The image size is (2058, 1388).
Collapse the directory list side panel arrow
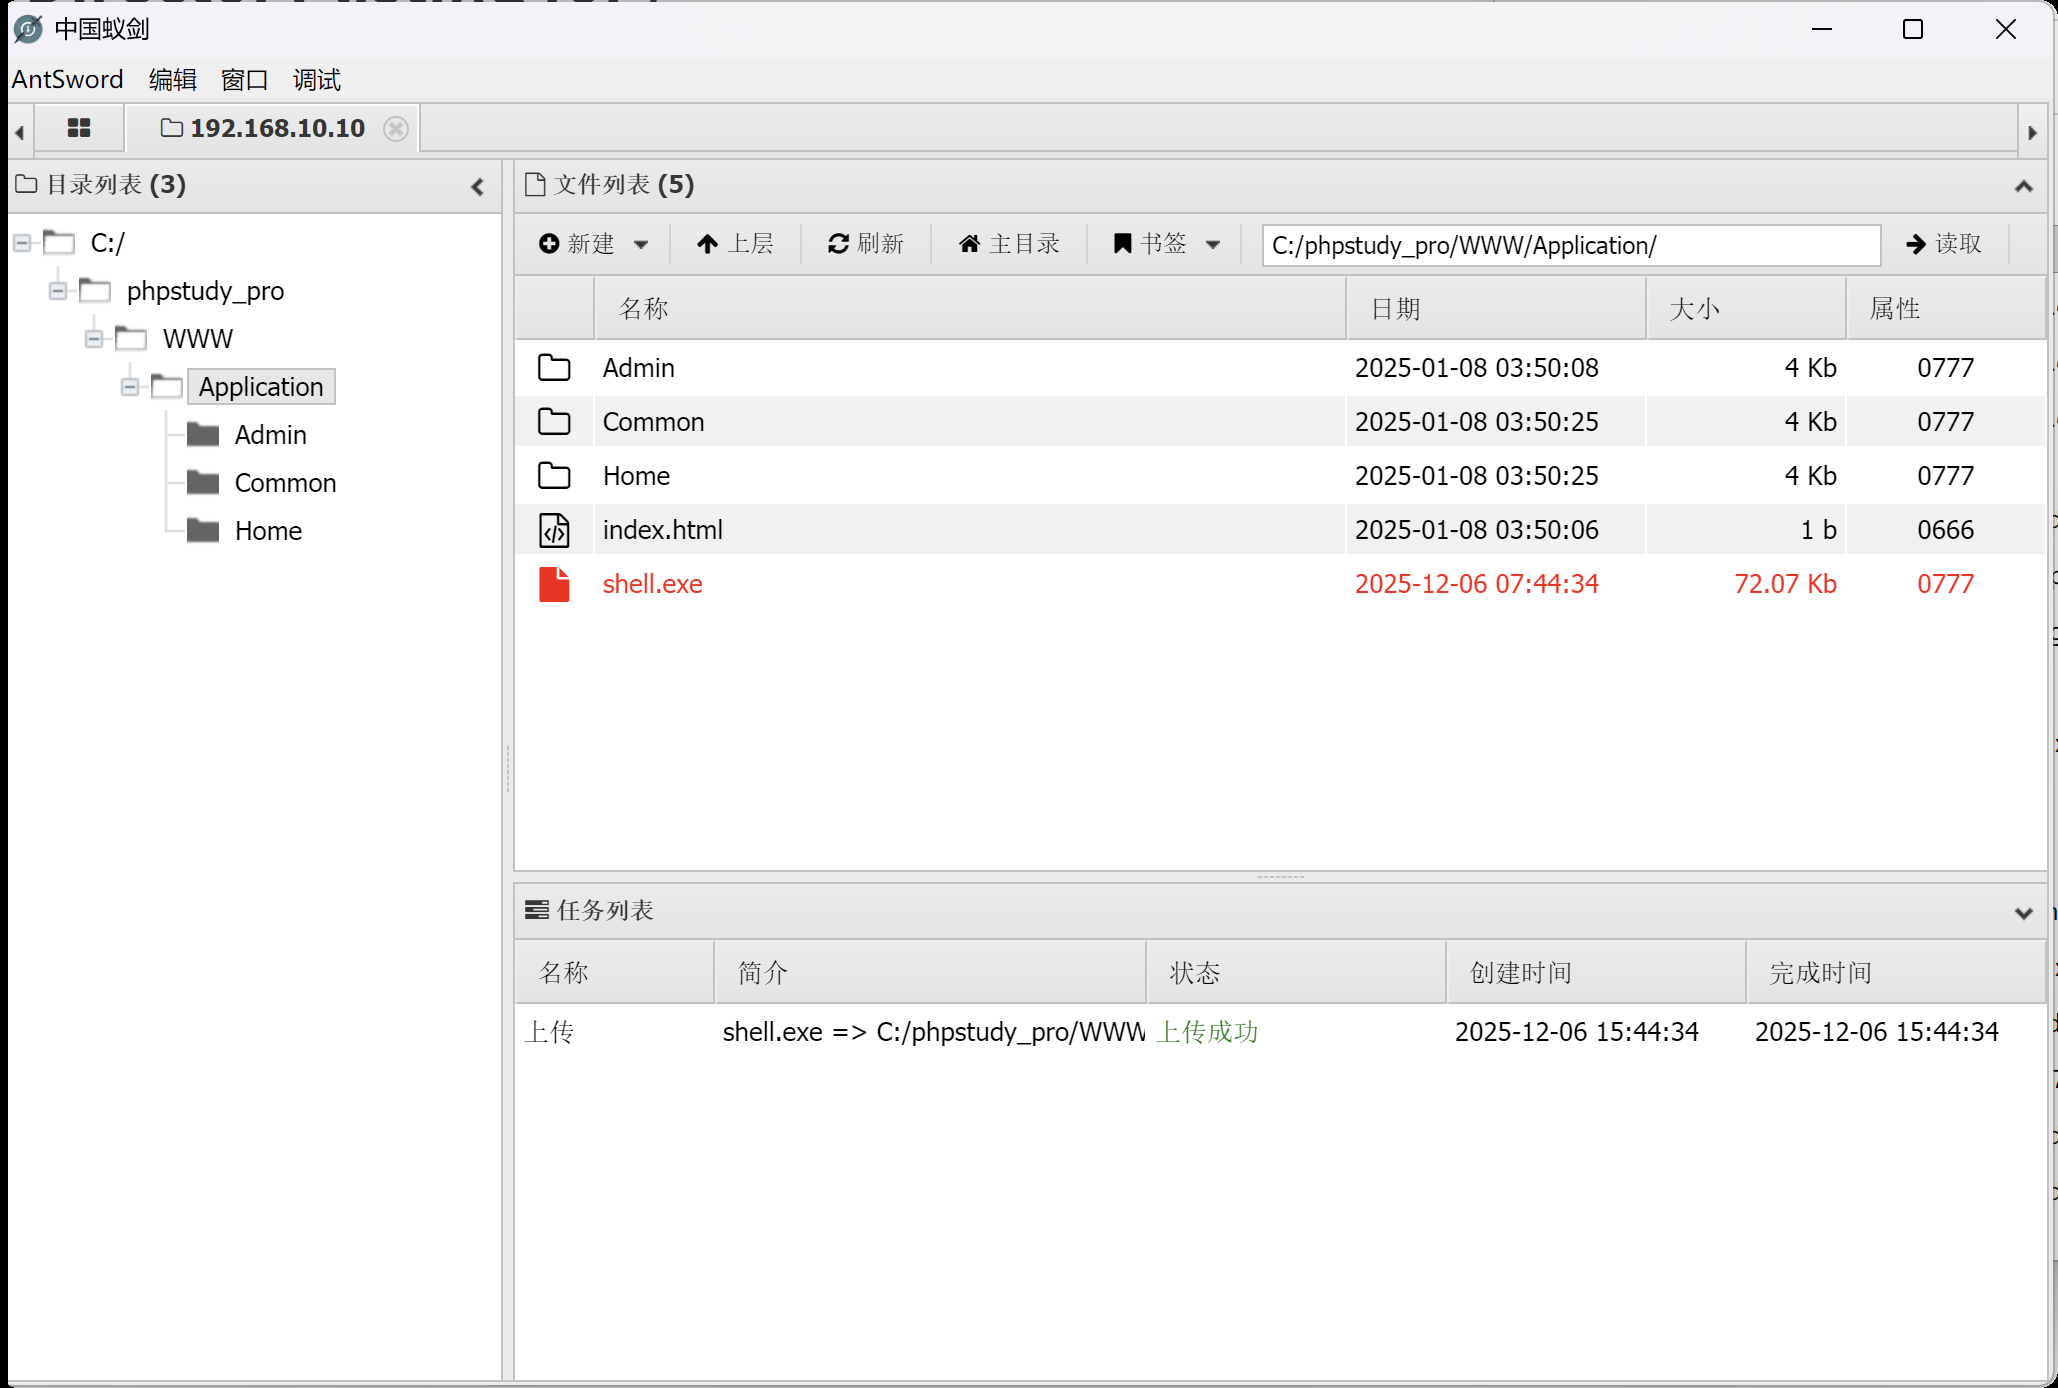[x=477, y=186]
